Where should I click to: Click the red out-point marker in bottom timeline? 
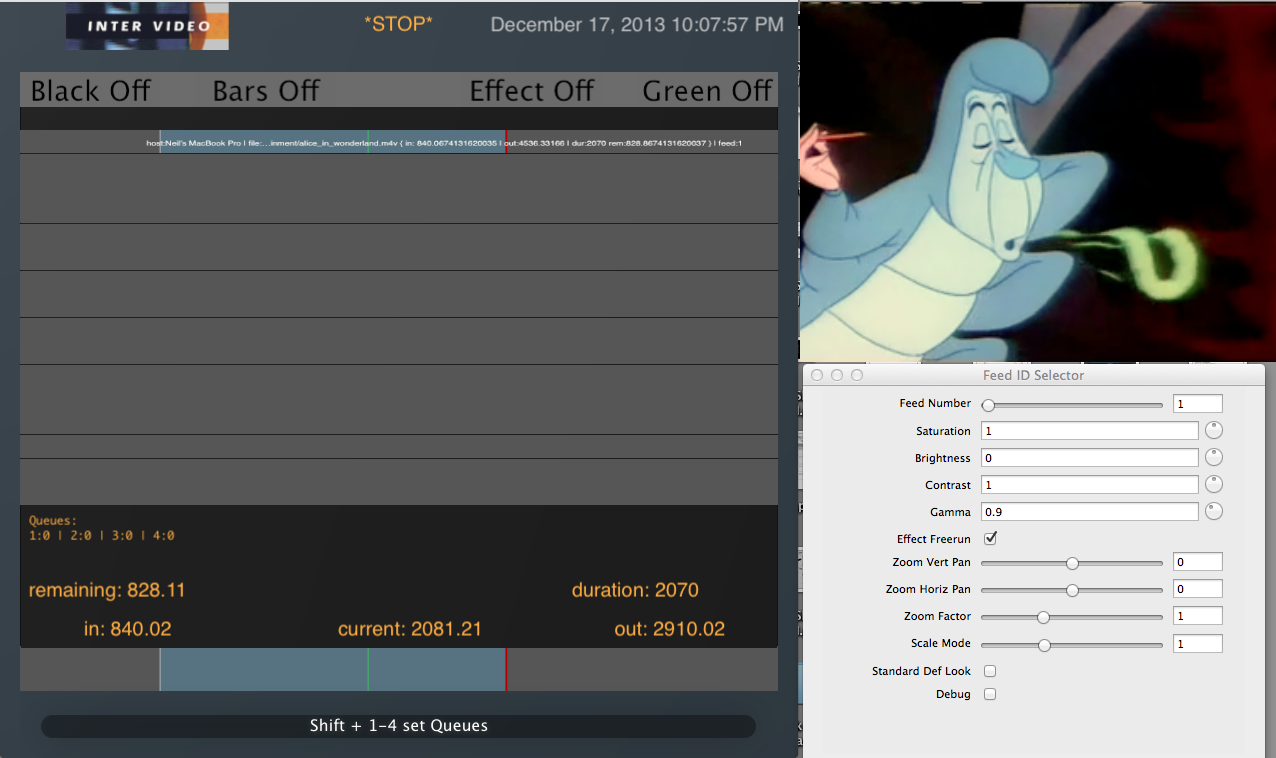[x=506, y=669]
